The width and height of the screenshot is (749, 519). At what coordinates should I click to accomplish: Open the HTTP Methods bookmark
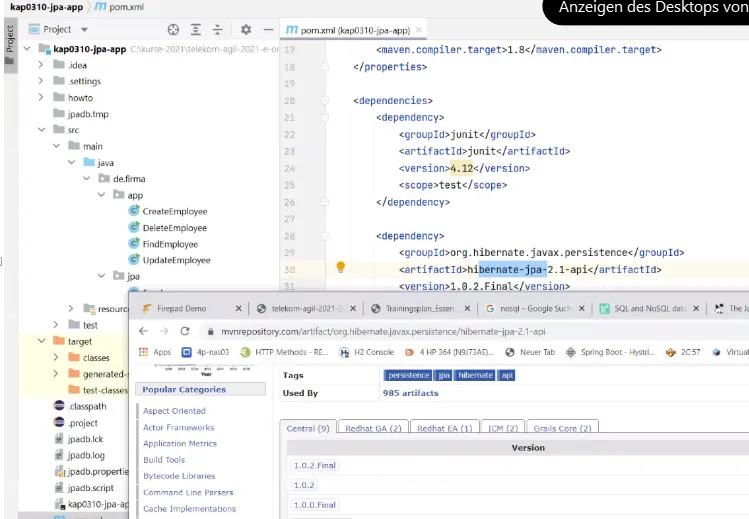point(284,352)
